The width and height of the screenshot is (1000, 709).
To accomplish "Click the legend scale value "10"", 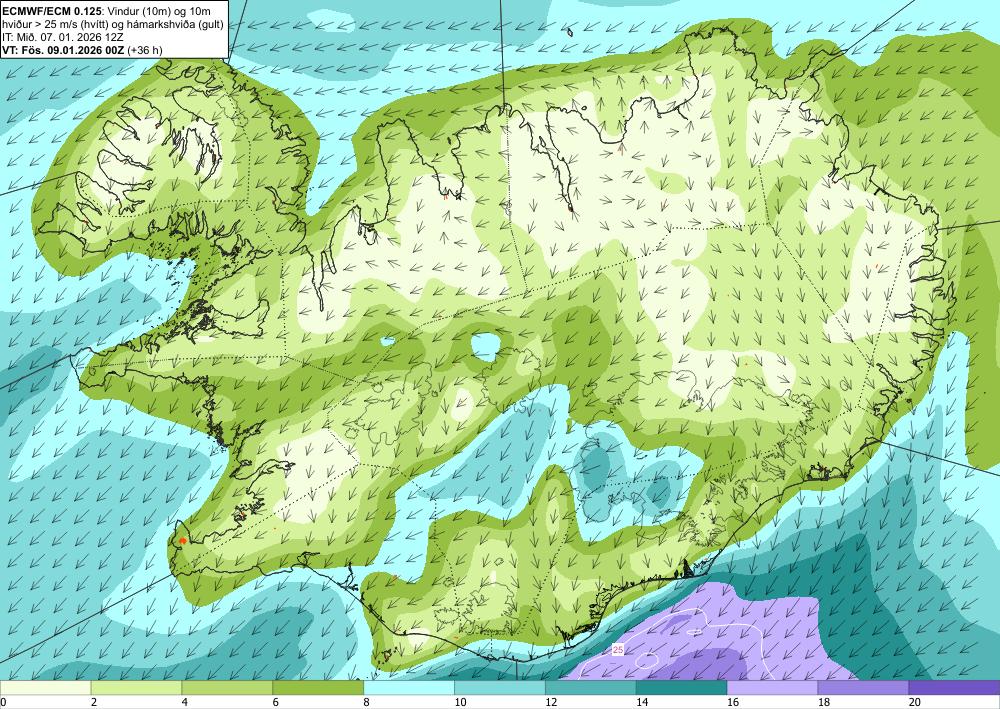I will [x=460, y=702].
